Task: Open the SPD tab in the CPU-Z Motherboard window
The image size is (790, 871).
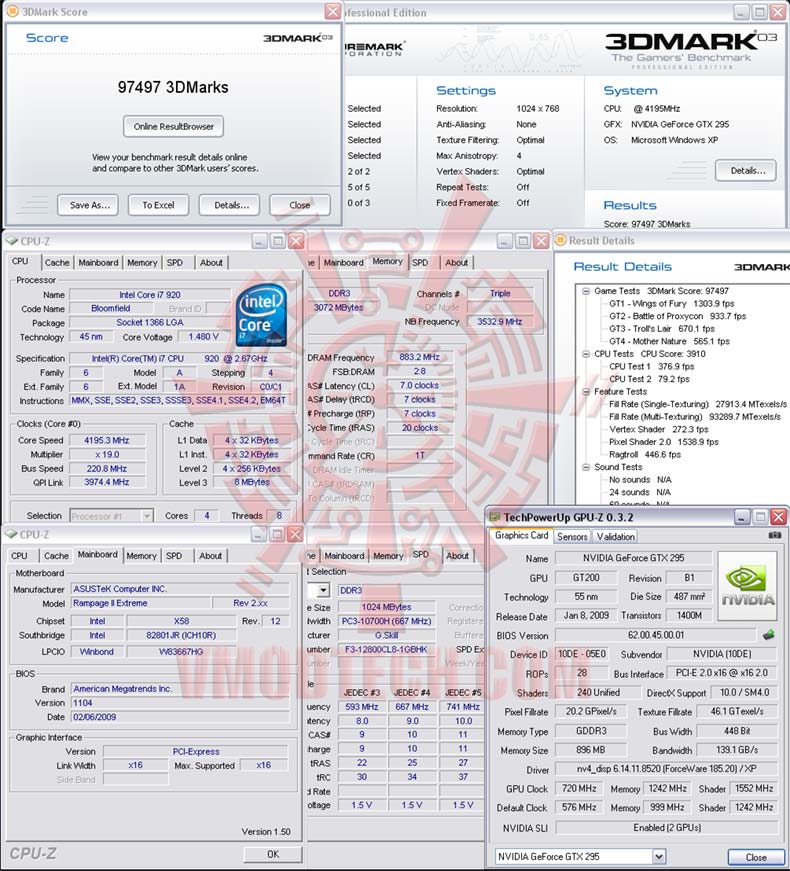Action: coord(174,555)
